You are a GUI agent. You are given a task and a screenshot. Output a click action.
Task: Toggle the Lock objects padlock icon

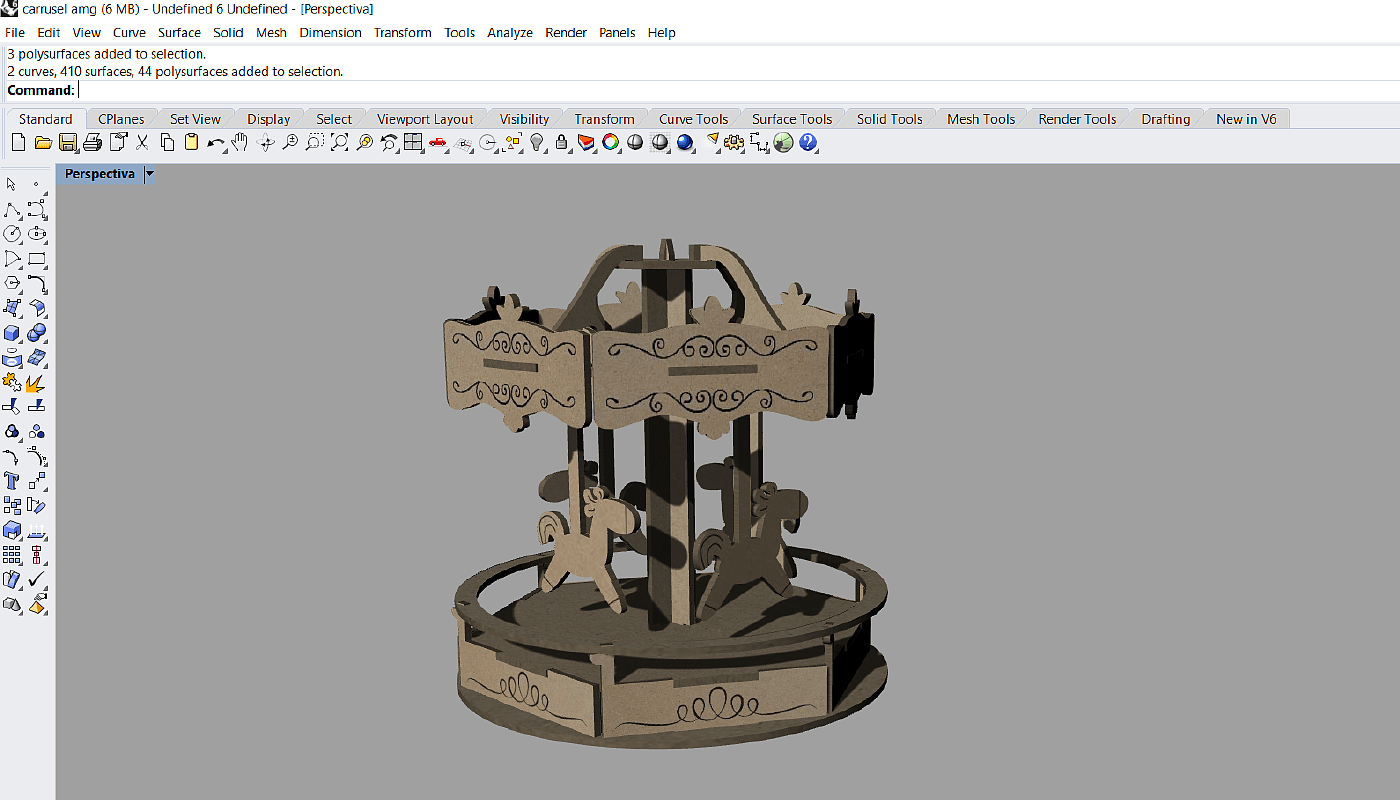click(562, 143)
